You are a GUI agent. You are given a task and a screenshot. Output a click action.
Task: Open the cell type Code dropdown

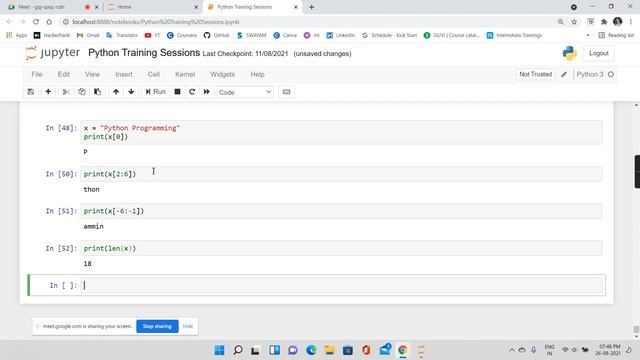245,92
